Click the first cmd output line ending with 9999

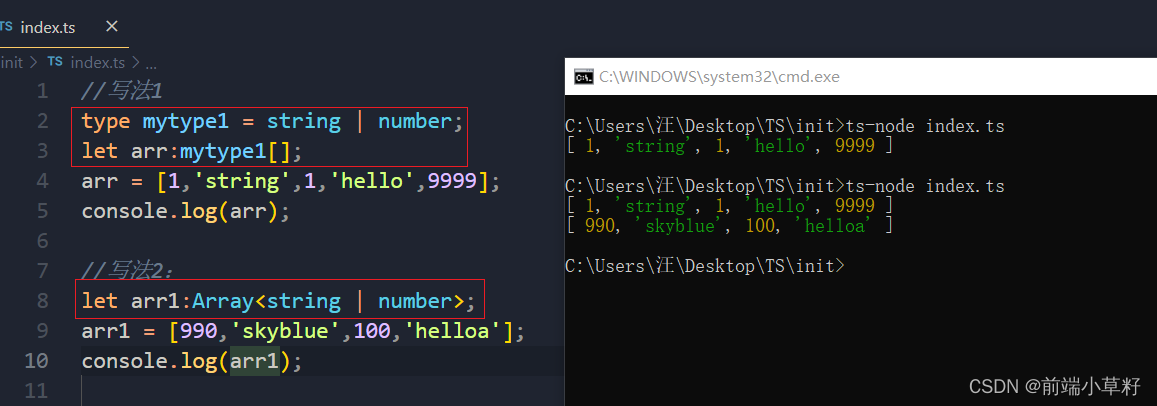click(x=729, y=146)
